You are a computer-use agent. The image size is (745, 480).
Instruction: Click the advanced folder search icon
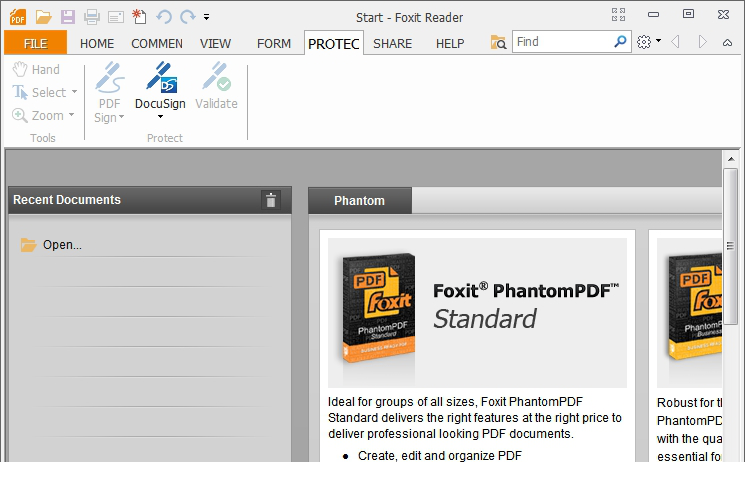[x=498, y=42]
